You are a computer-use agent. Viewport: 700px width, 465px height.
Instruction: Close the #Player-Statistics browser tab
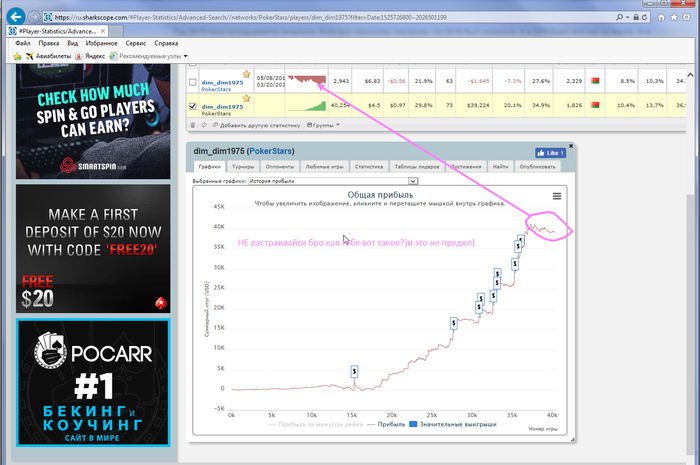pyautogui.click(x=103, y=31)
